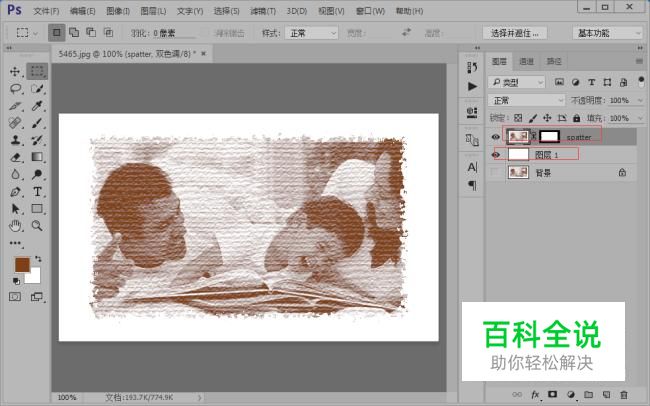
Task: Select the Horizontal Type tool
Action: [x=37, y=192]
